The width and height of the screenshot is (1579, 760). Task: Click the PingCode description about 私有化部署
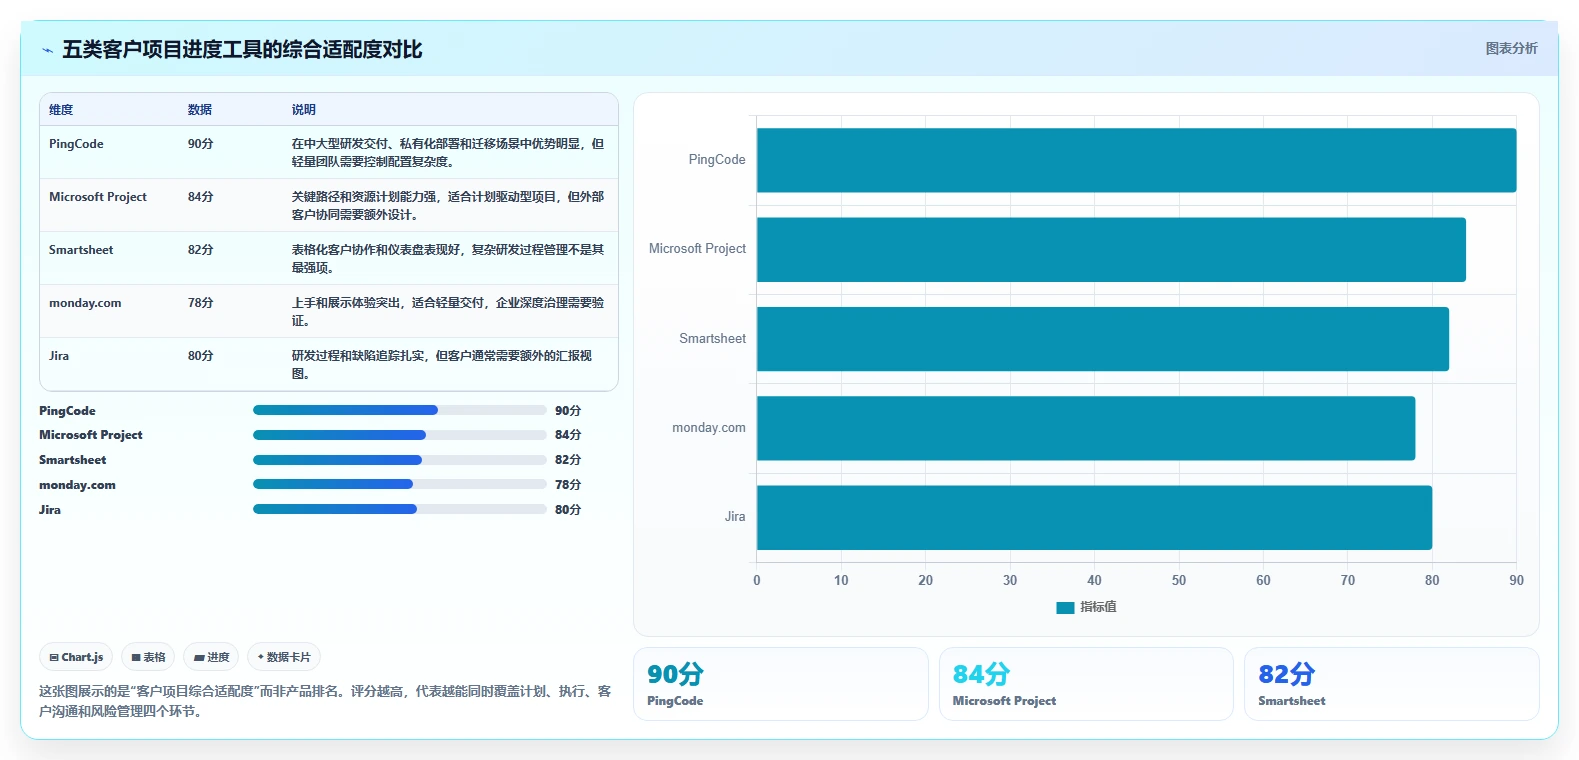449,153
